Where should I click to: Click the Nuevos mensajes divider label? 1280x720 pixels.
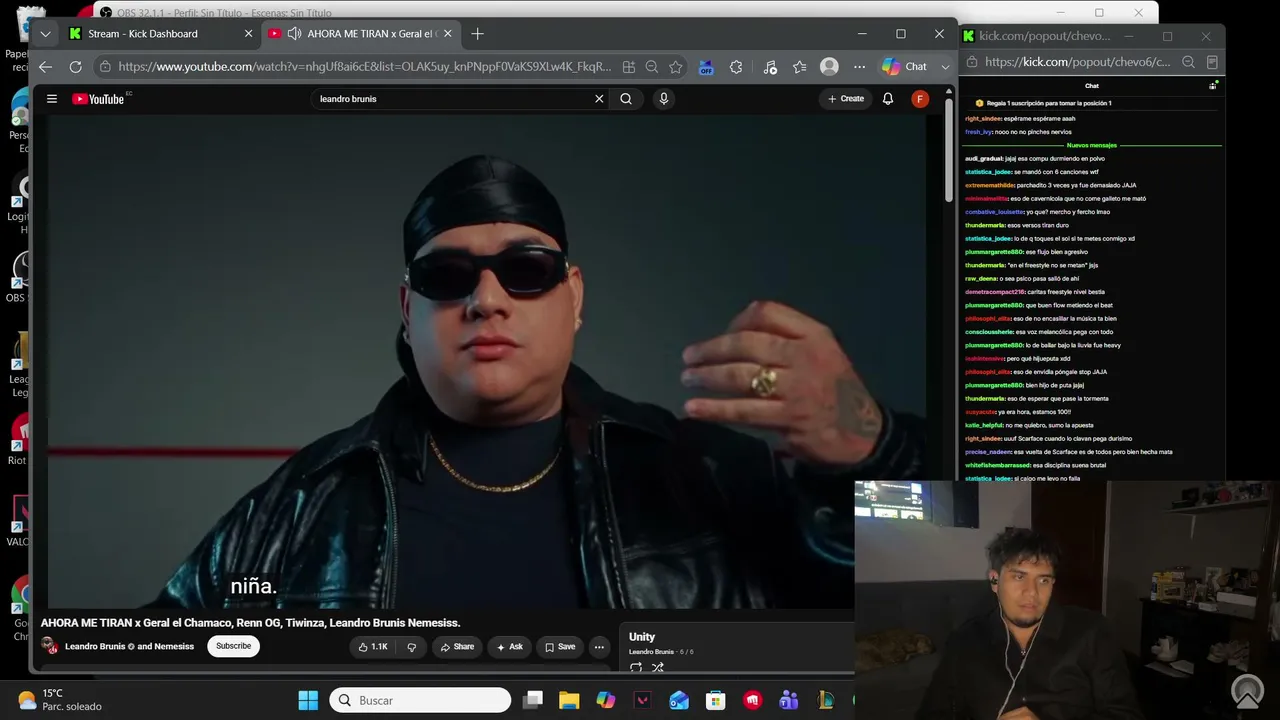click(x=1092, y=146)
